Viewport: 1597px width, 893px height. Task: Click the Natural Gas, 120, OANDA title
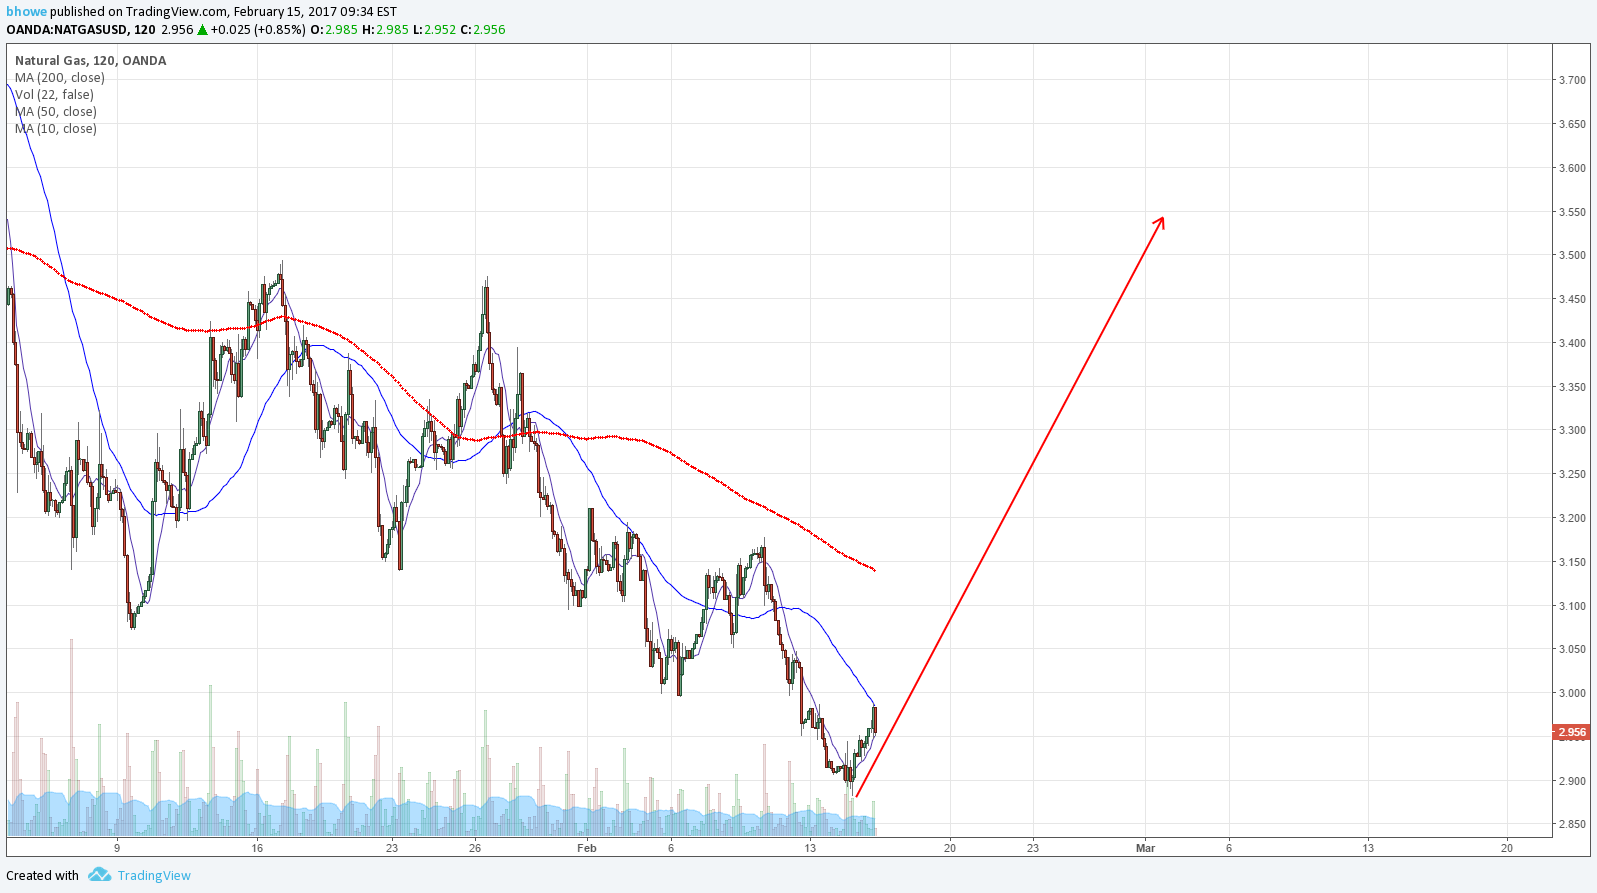91,61
